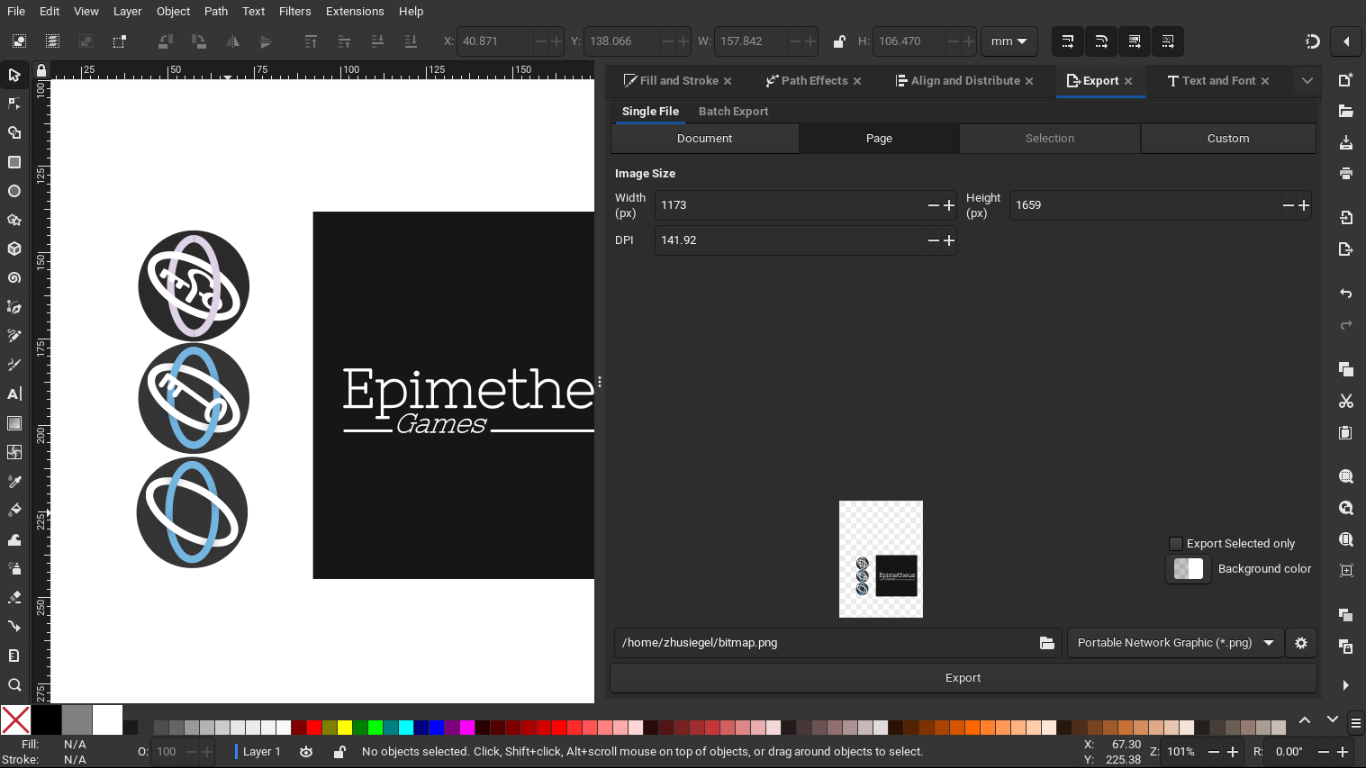Screen dimensions: 1366x768
Task: Show previous palette row with up chevron
Action: coord(1305,720)
